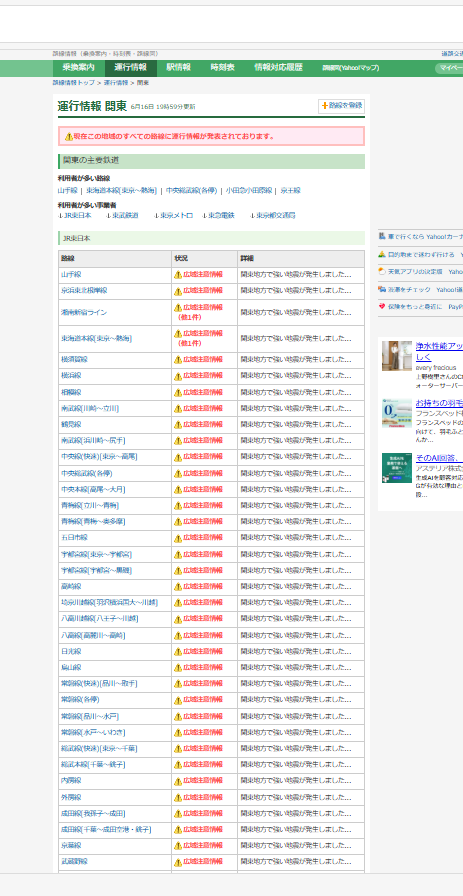Click warning icon in the top pink alert banner
The width and height of the screenshot is (463, 896).
click(69, 137)
